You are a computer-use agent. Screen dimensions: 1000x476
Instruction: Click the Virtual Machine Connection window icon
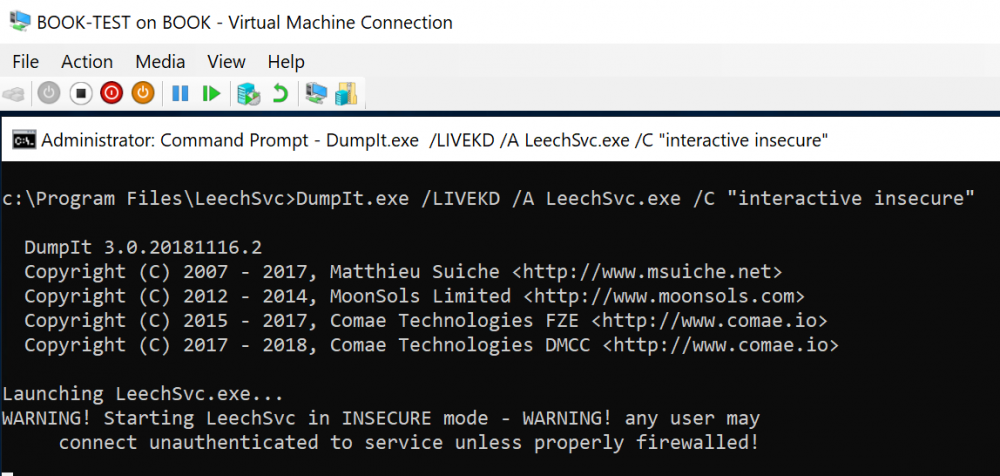point(17,22)
